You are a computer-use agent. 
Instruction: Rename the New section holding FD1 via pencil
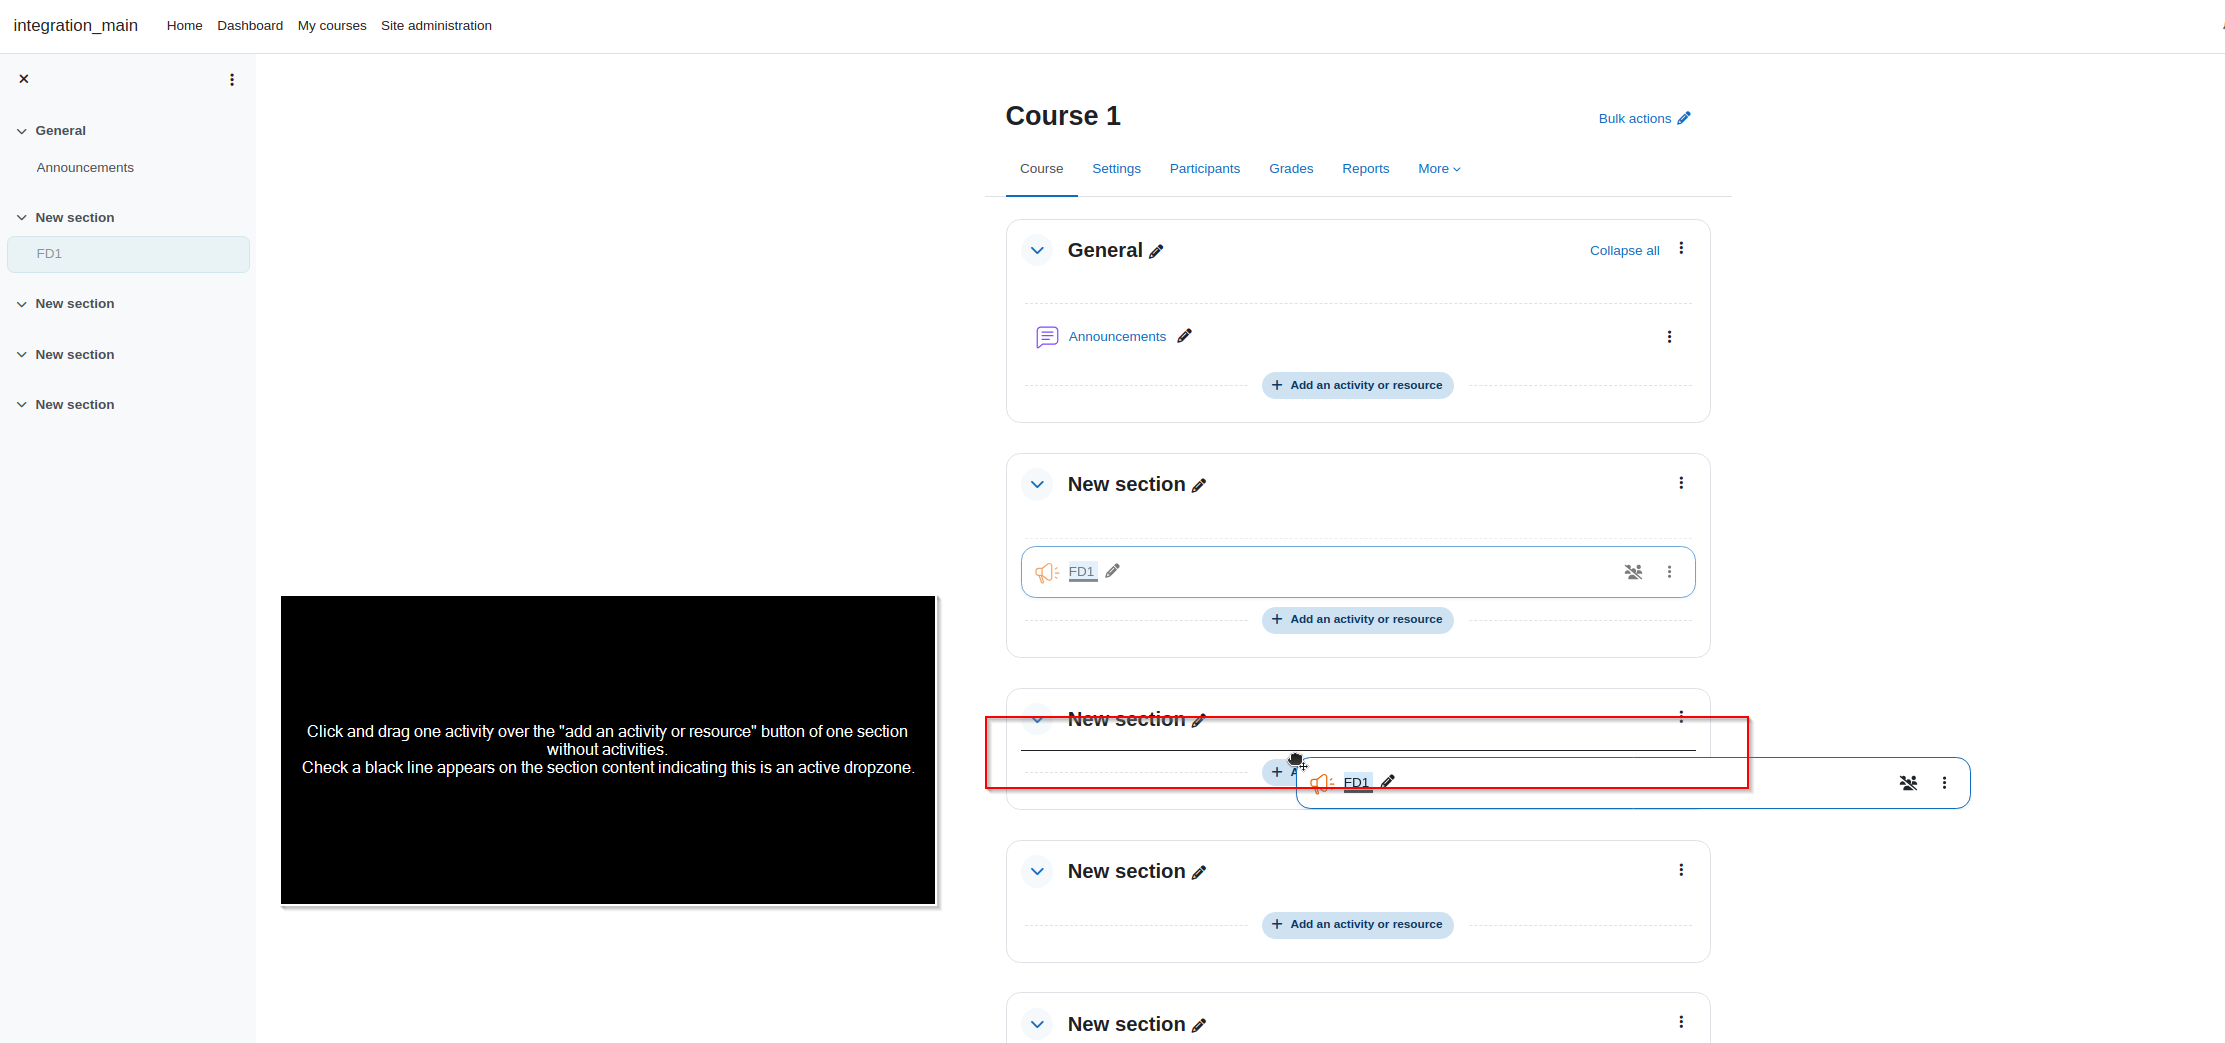[1199, 486]
